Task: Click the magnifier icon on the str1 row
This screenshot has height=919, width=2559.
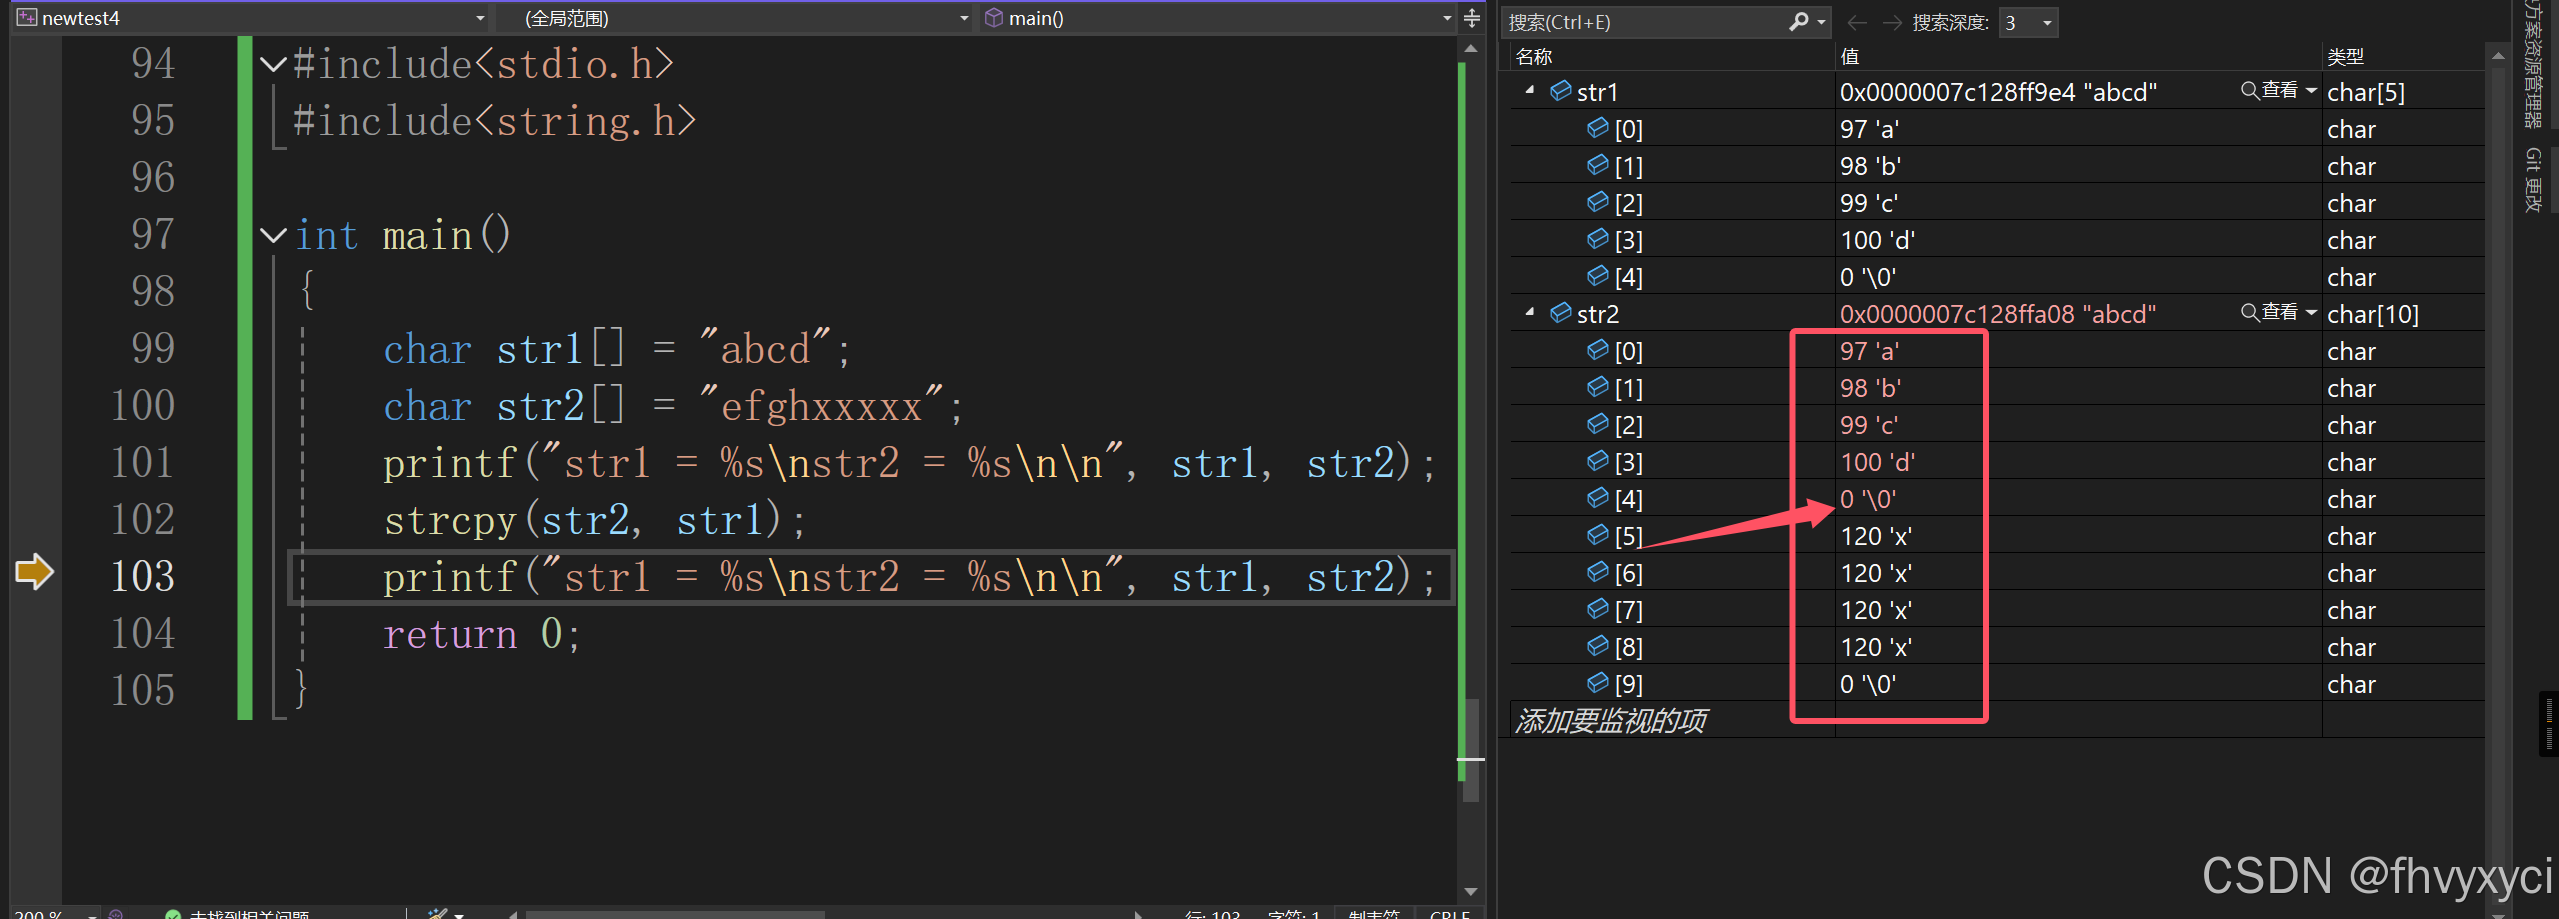Action: pos(2249,91)
